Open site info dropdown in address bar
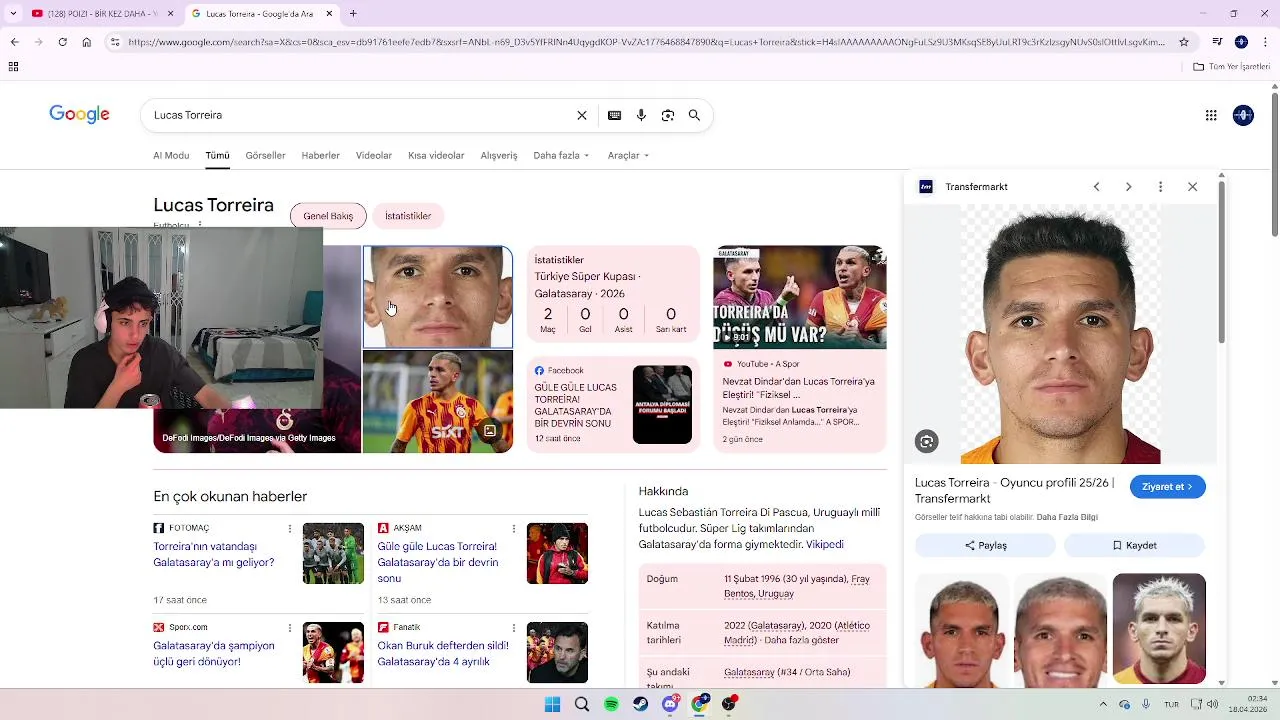 tap(115, 42)
